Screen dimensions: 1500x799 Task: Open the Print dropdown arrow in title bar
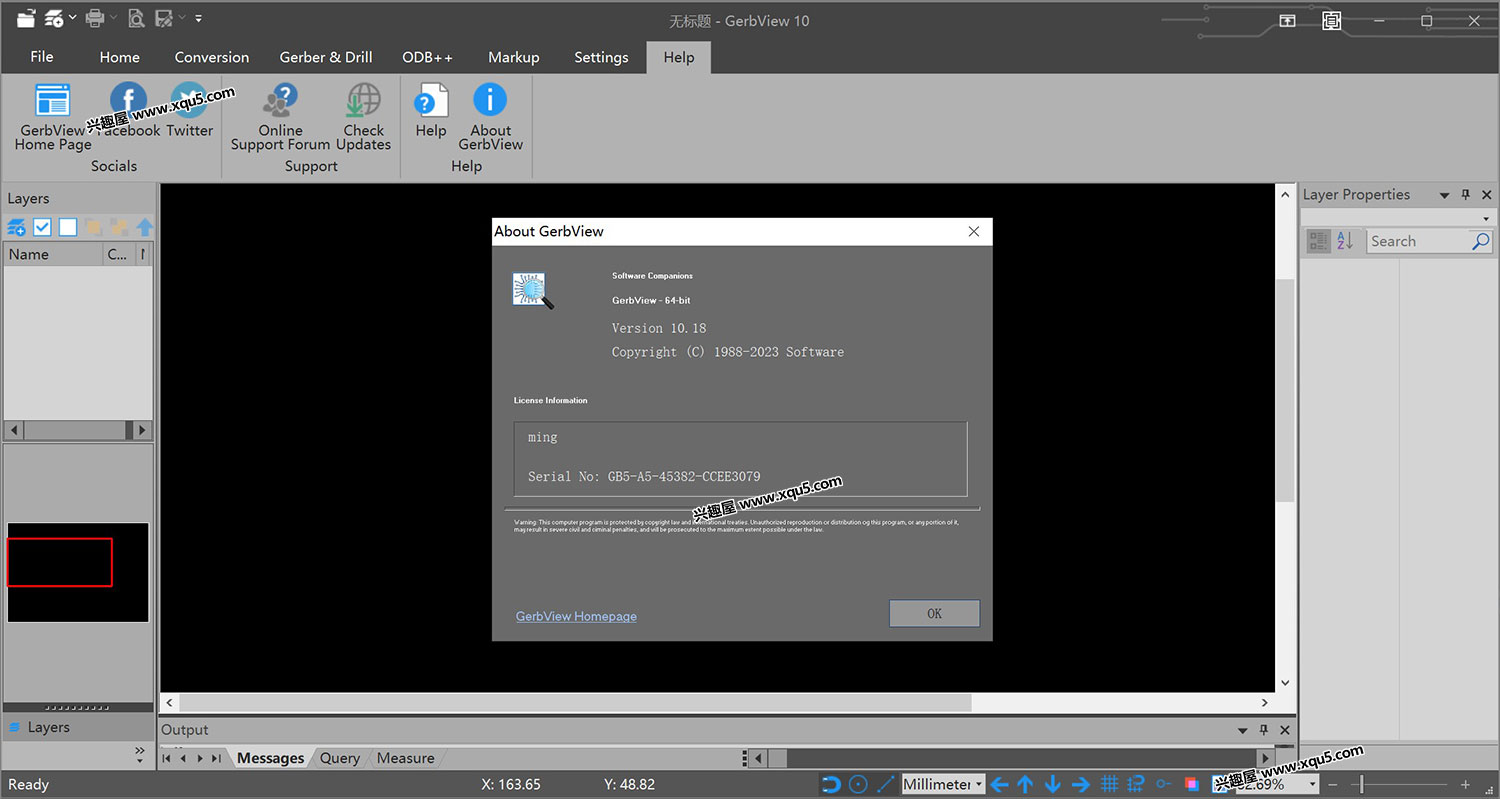(112, 18)
